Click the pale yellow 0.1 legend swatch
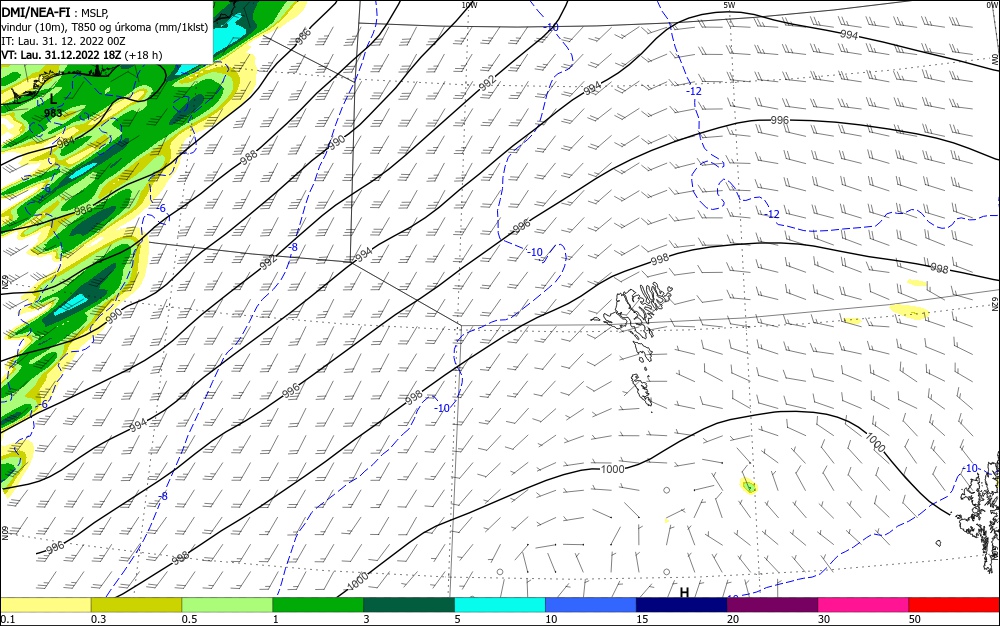Image resolution: width=1000 pixels, height=626 pixels. coord(45,606)
